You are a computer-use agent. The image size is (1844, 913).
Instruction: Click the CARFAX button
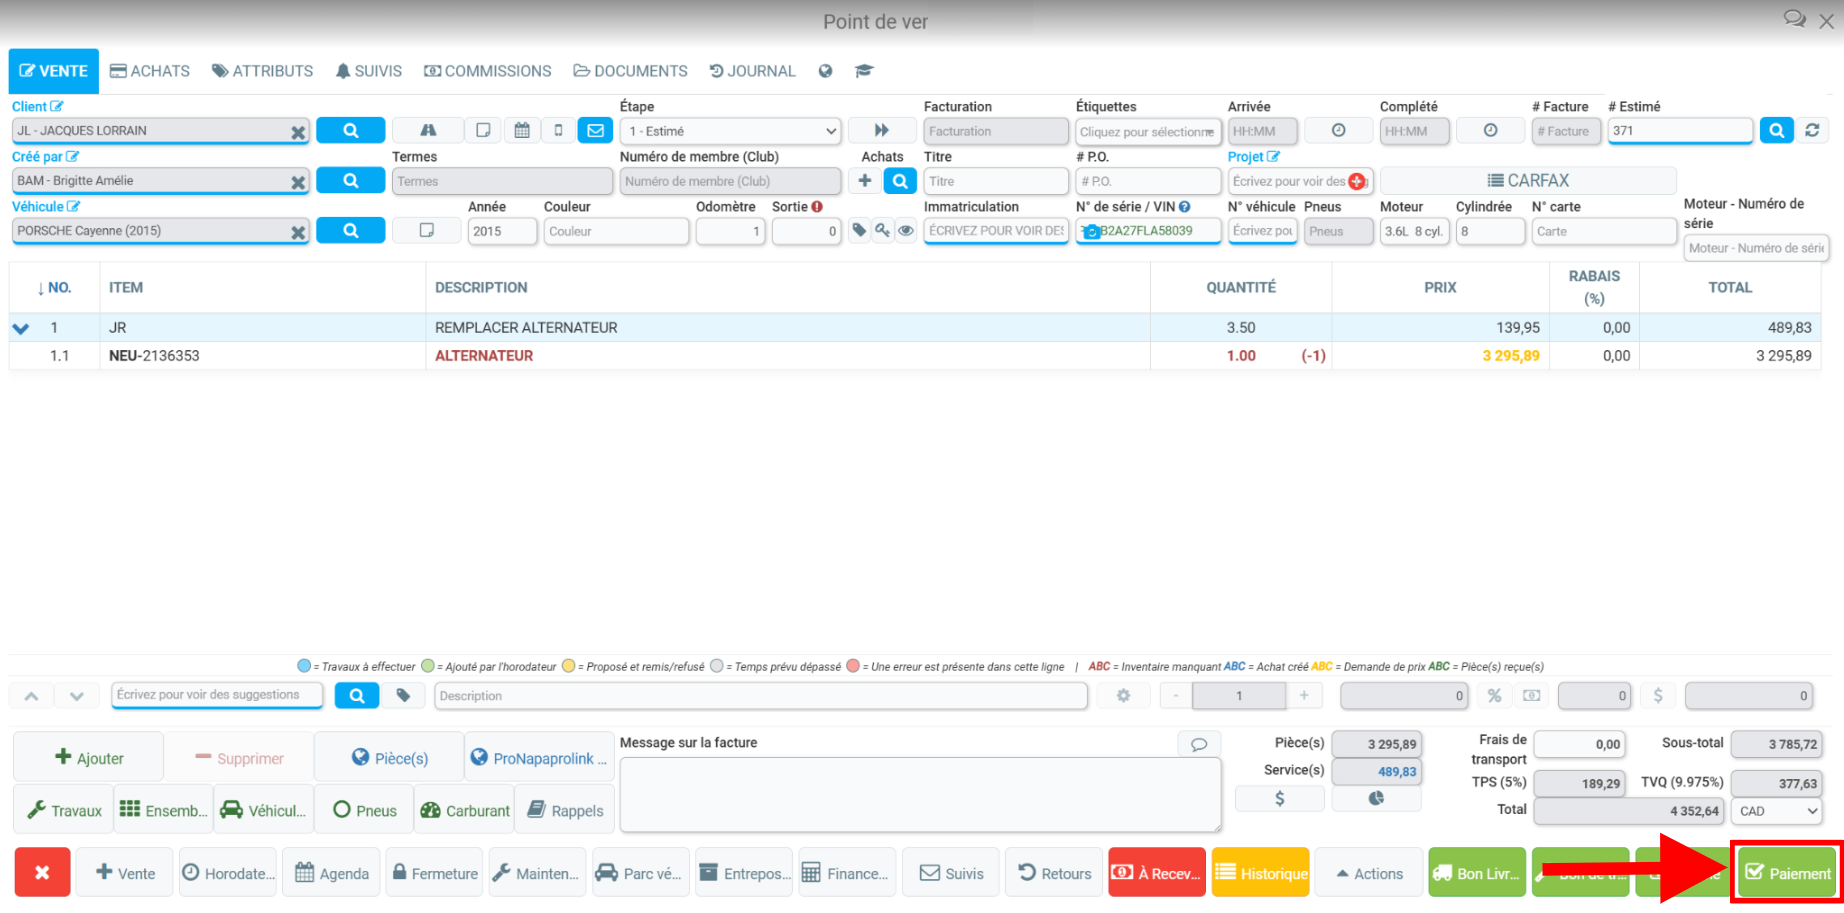(x=1528, y=180)
